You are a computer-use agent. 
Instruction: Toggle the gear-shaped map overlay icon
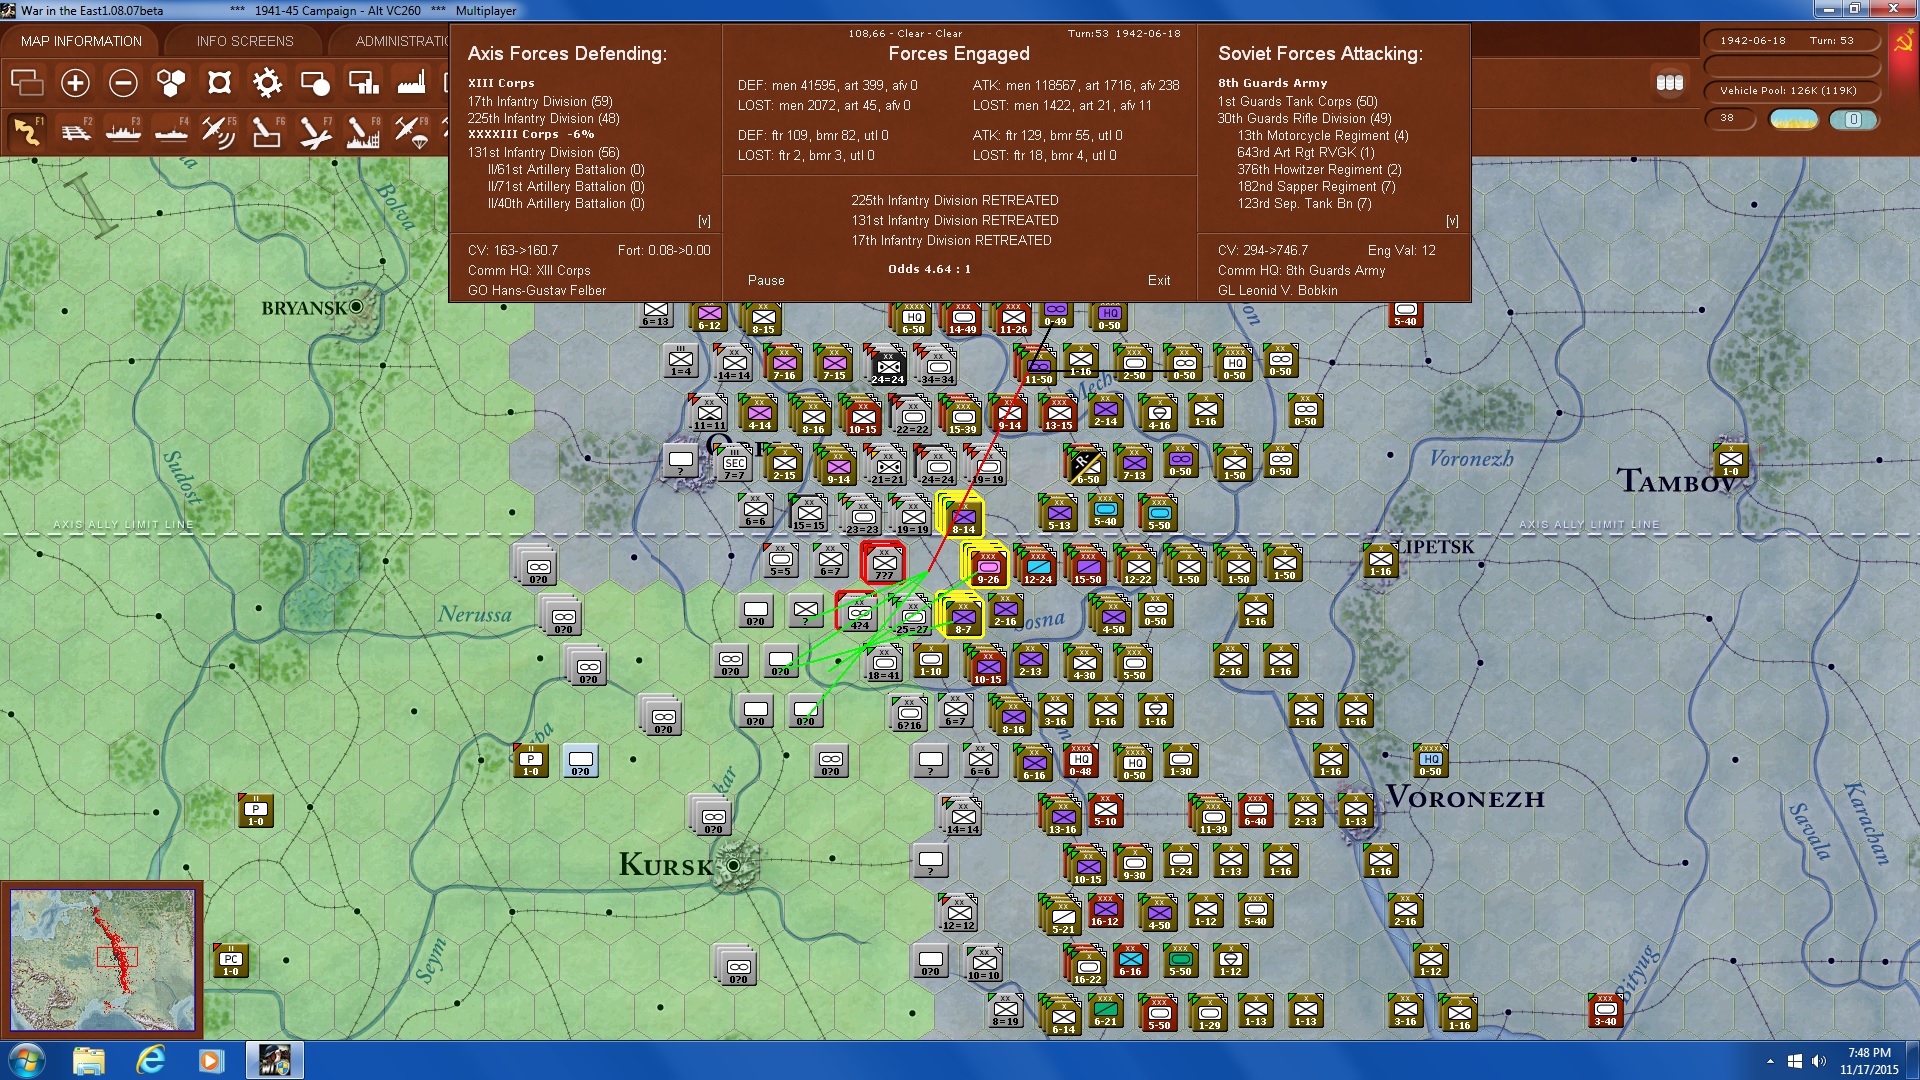[267, 83]
